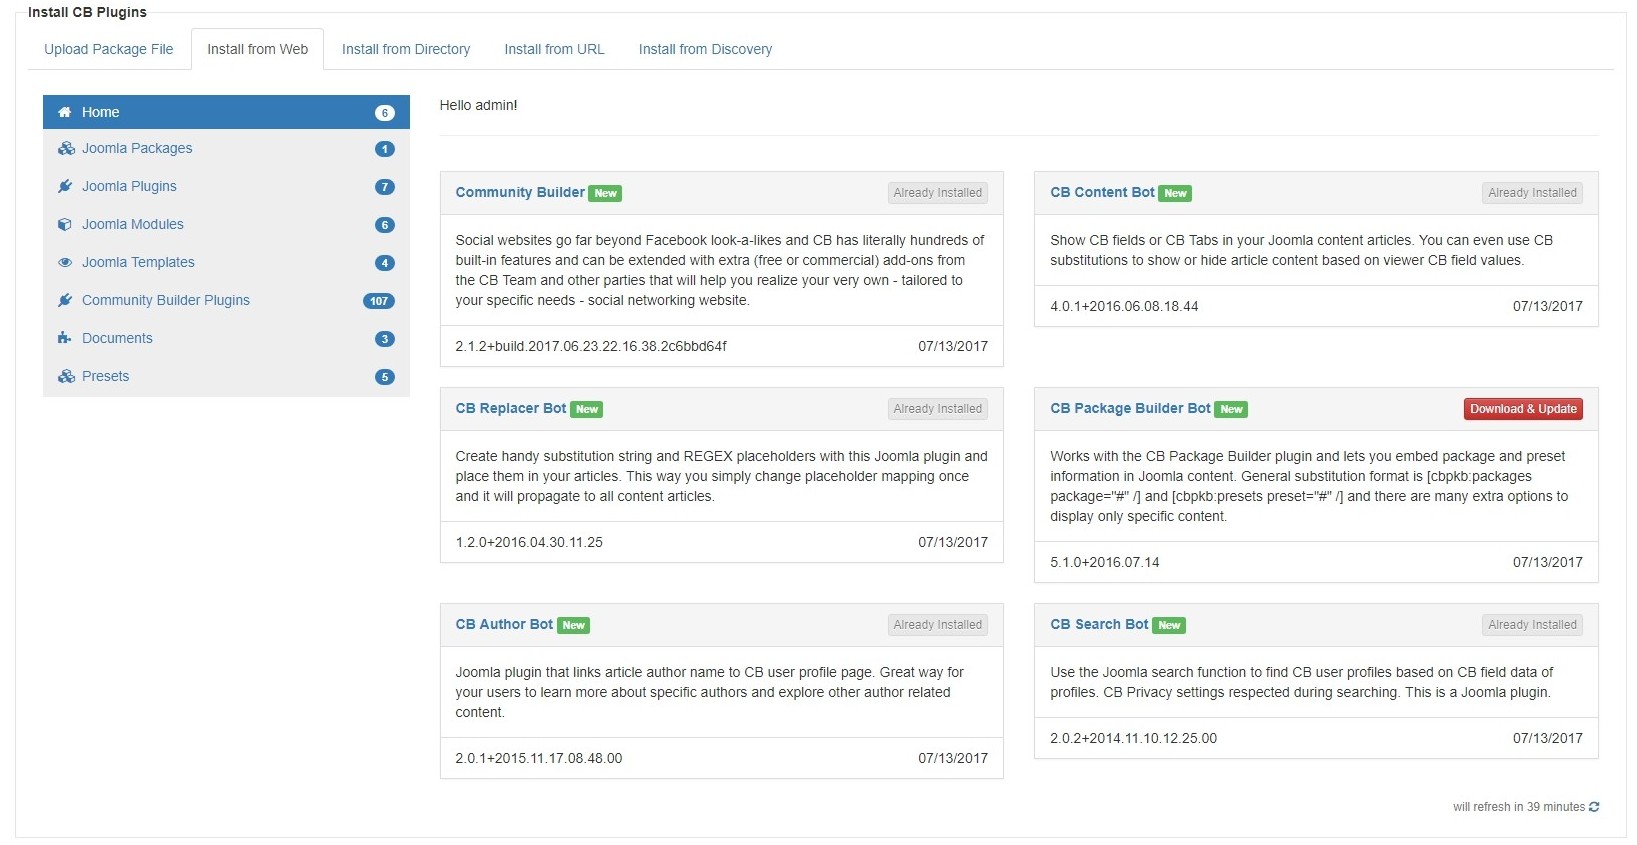Click the Documents count badge 3

click(385, 339)
